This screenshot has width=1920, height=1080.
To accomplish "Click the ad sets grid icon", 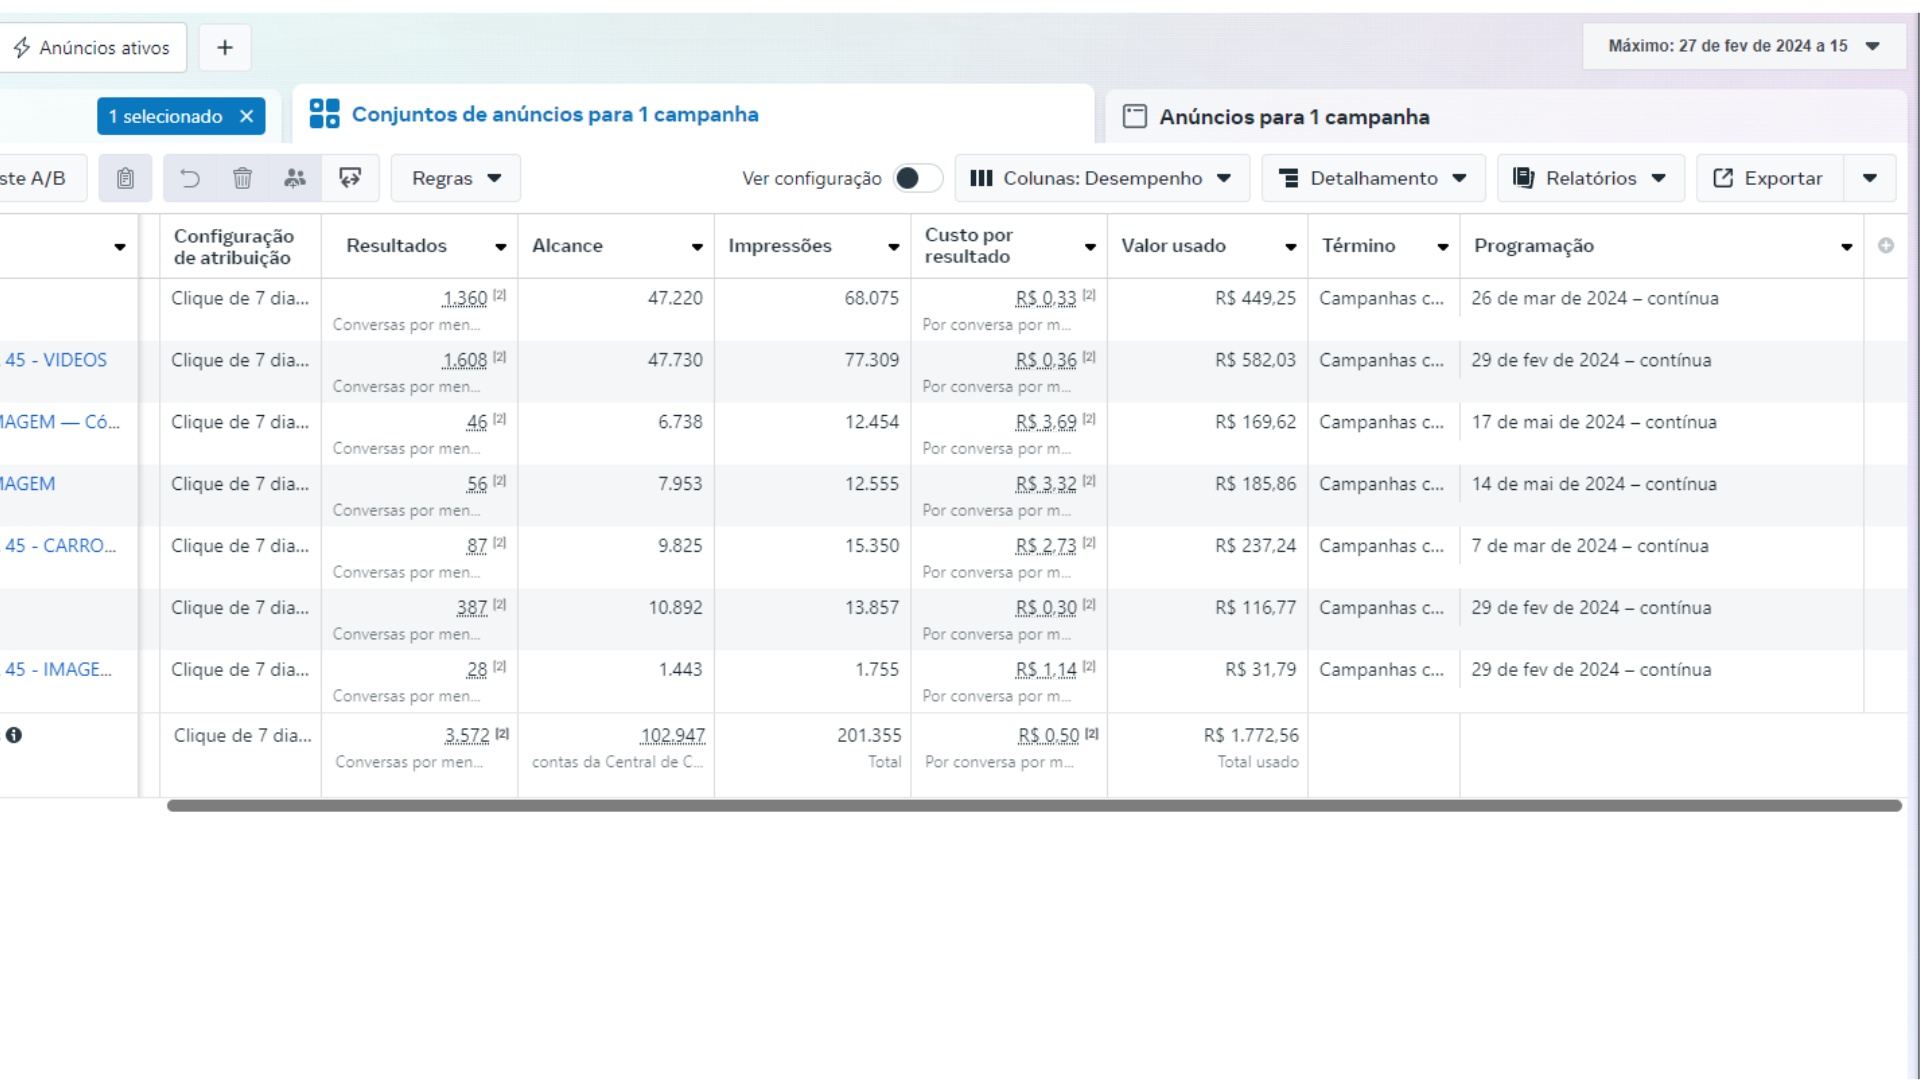I will 324,114.
